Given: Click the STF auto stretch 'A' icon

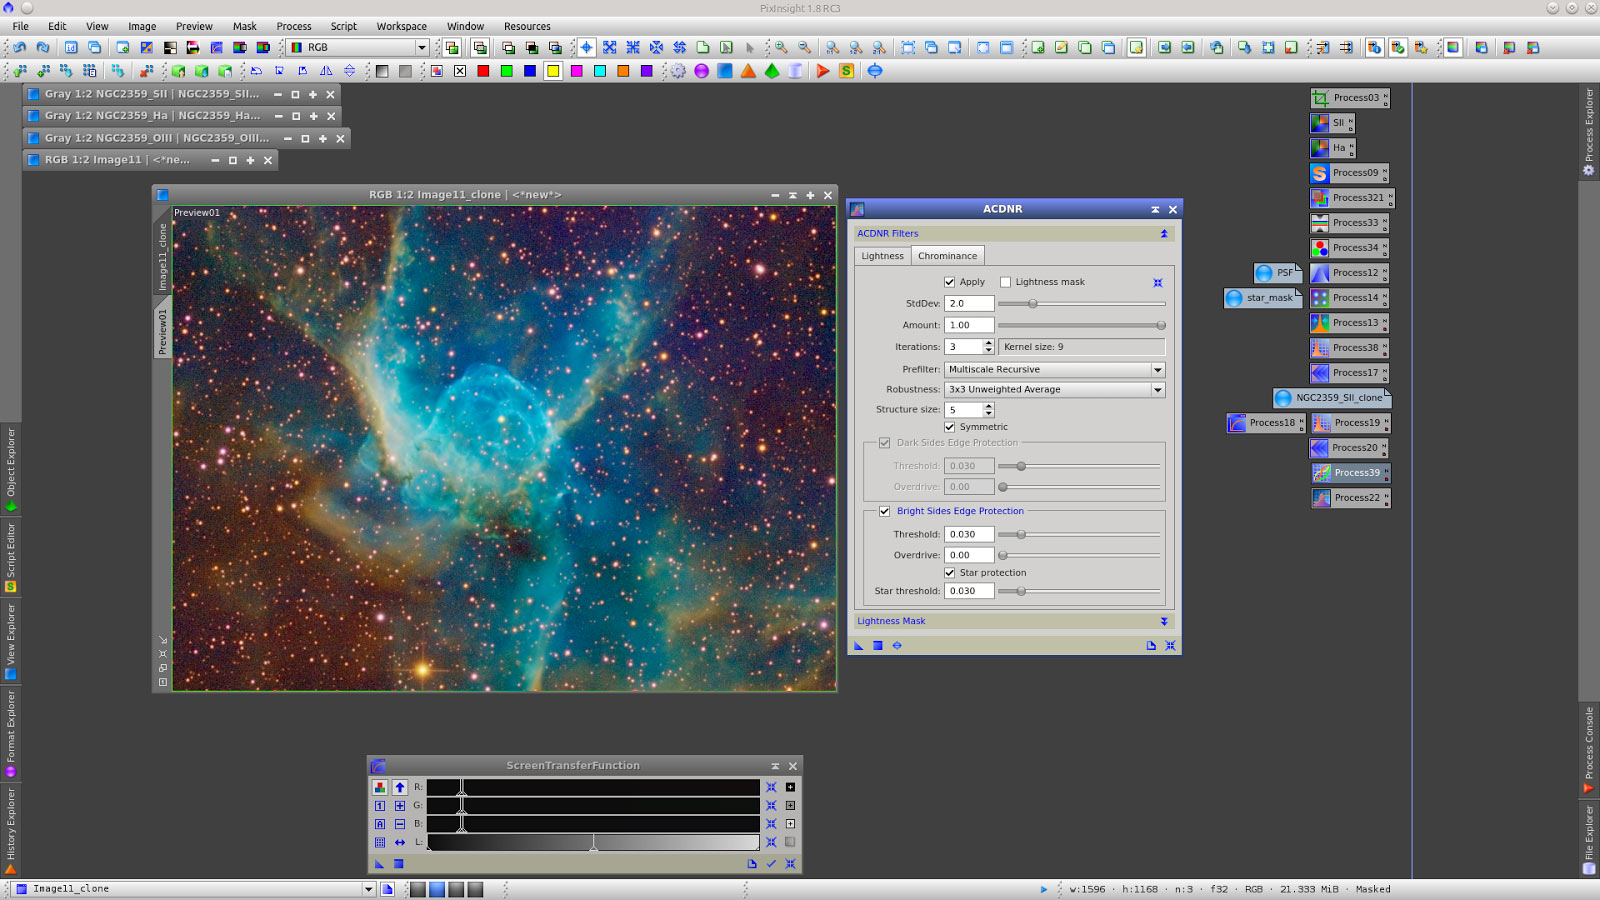Looking at the screenshot, I should coord(380,824).
